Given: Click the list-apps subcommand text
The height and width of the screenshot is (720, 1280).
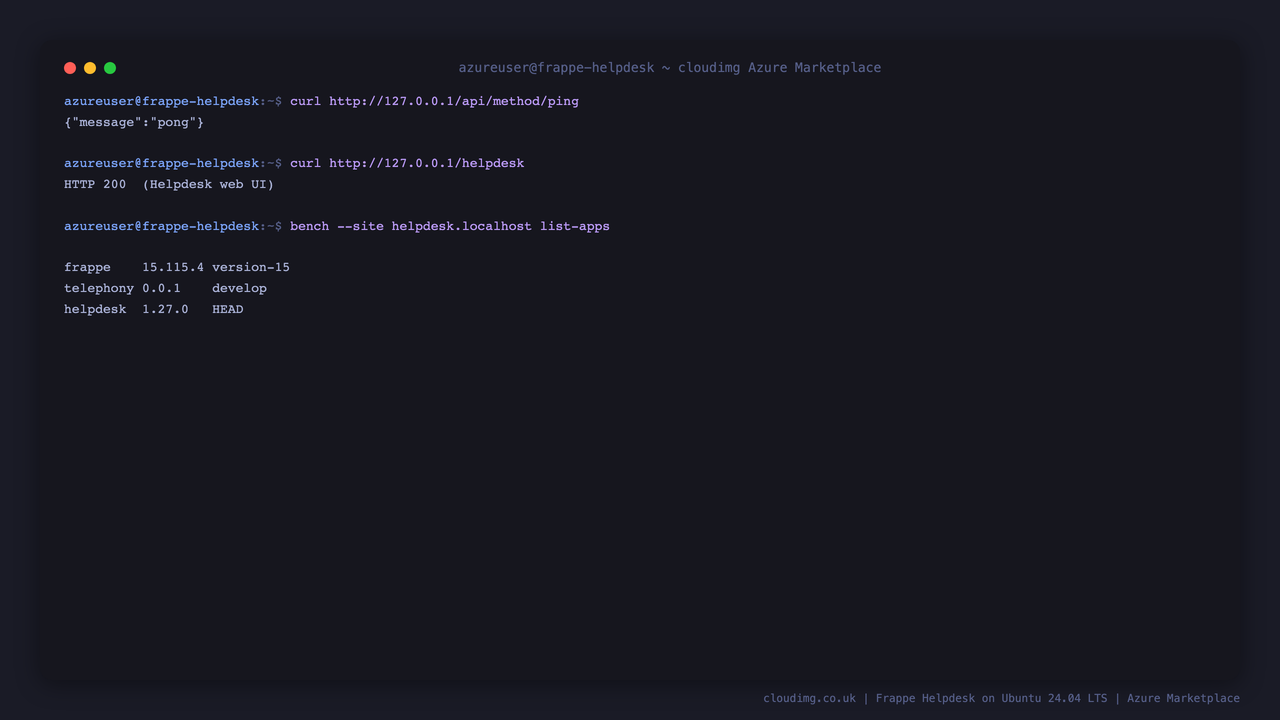Looking at the screenshot, I should [575, 226].
